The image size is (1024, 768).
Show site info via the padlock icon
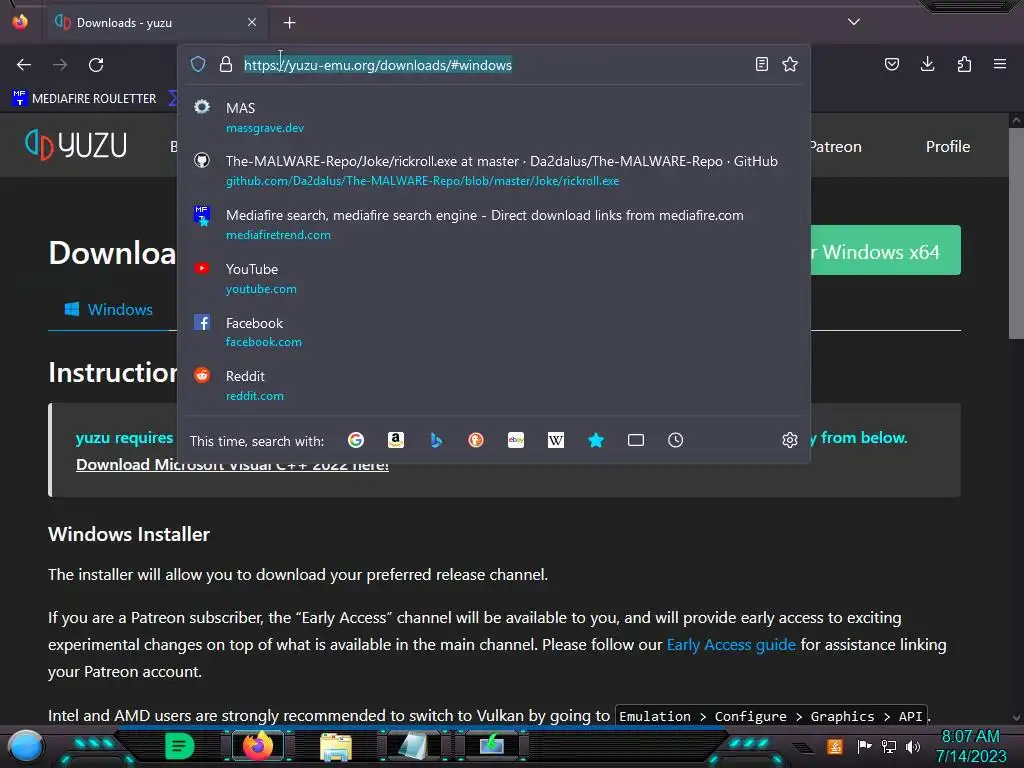click(226, 64)
